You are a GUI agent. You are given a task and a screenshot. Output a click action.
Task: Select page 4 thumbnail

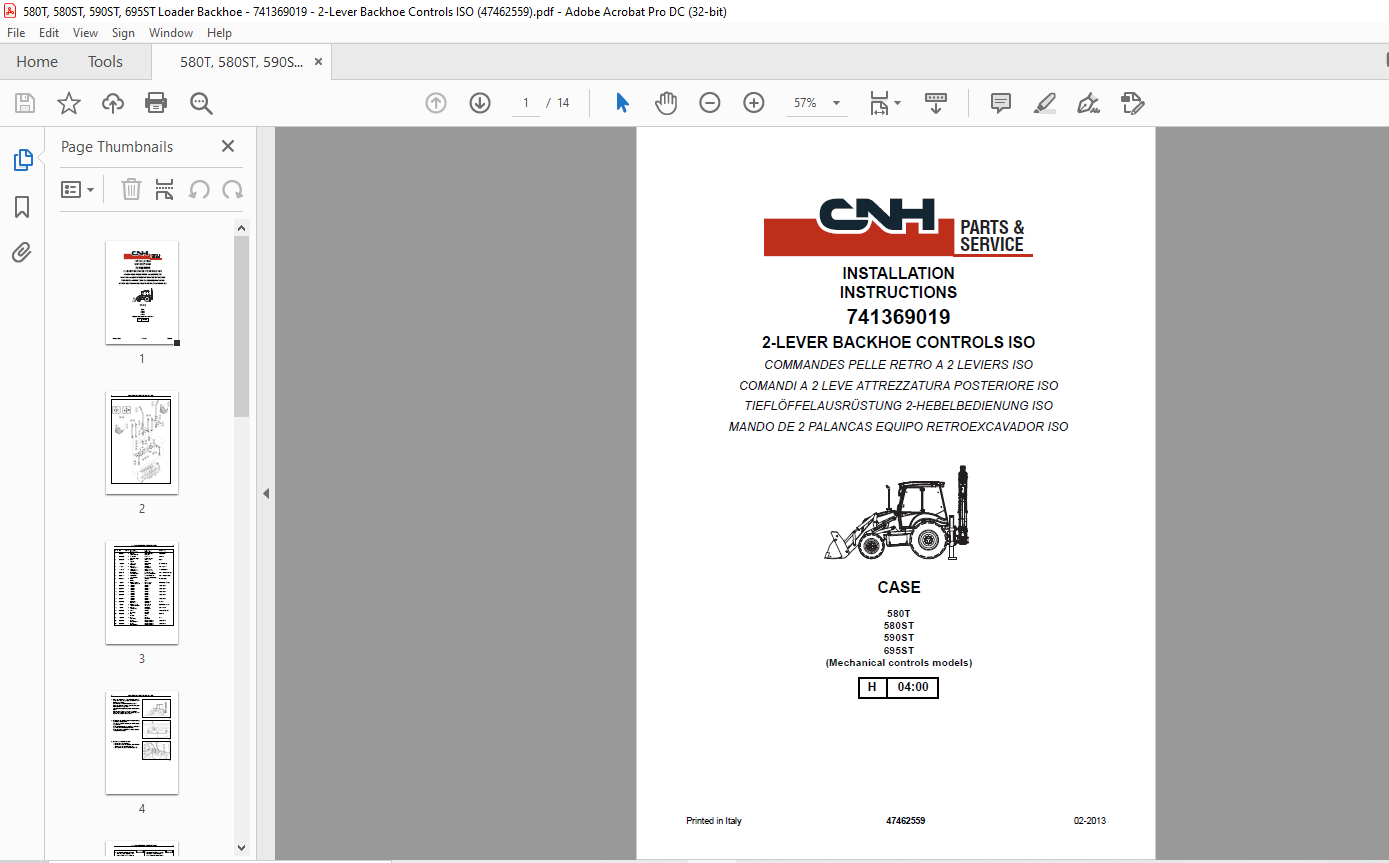[x=142, y=743]
